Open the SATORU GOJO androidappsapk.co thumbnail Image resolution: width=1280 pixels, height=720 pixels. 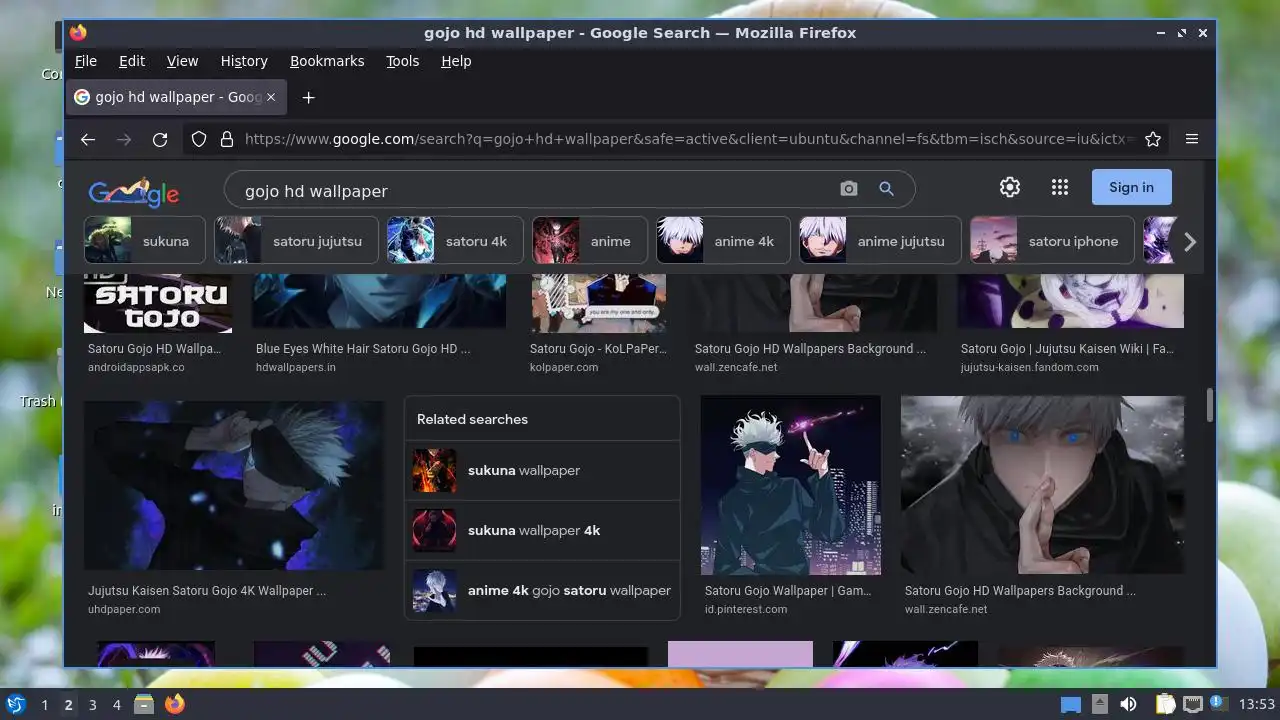pyautogui.click(x=158, y=303)
